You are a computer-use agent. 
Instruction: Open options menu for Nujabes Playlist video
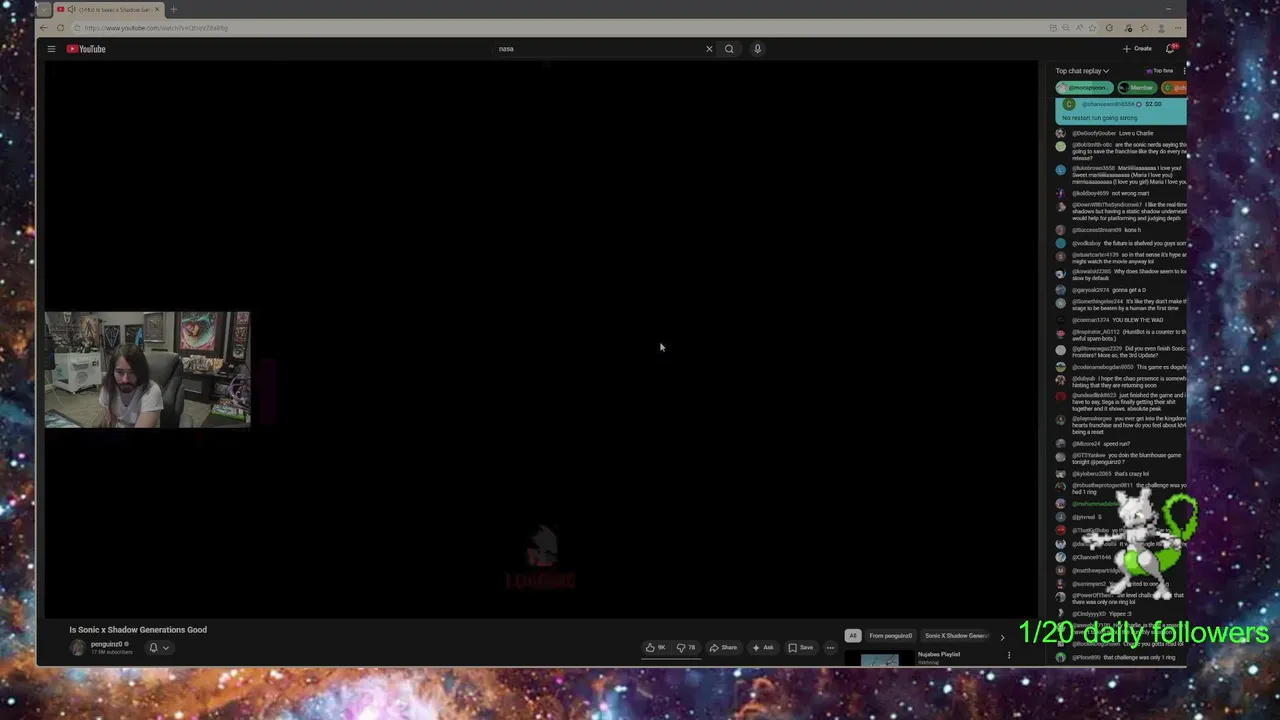point(1008,656)
